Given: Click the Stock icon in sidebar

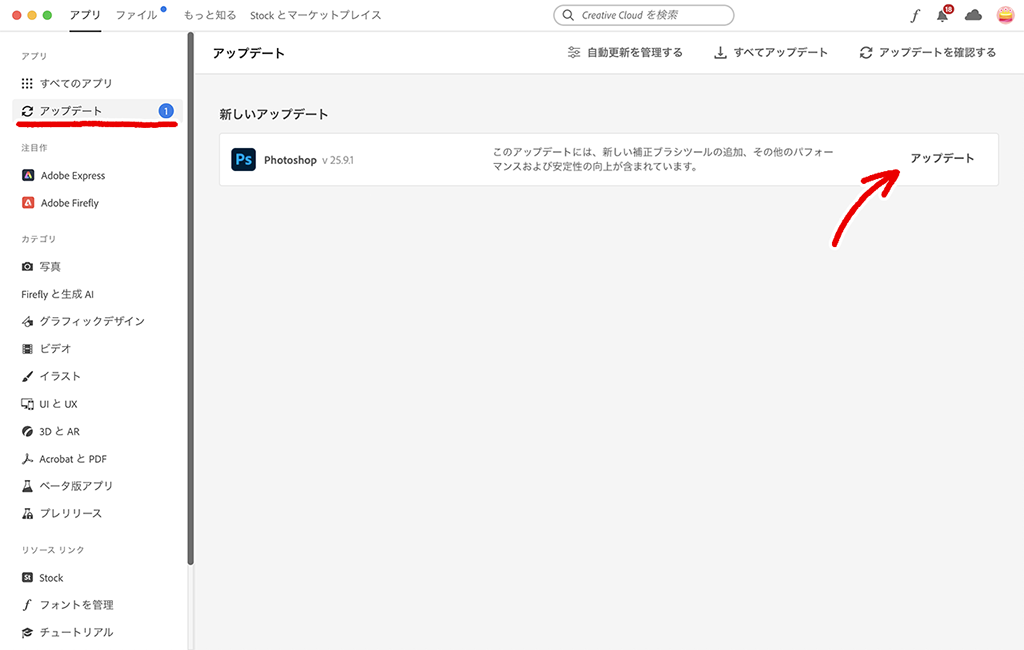Looking at the screenshot, I should [27, 577].
